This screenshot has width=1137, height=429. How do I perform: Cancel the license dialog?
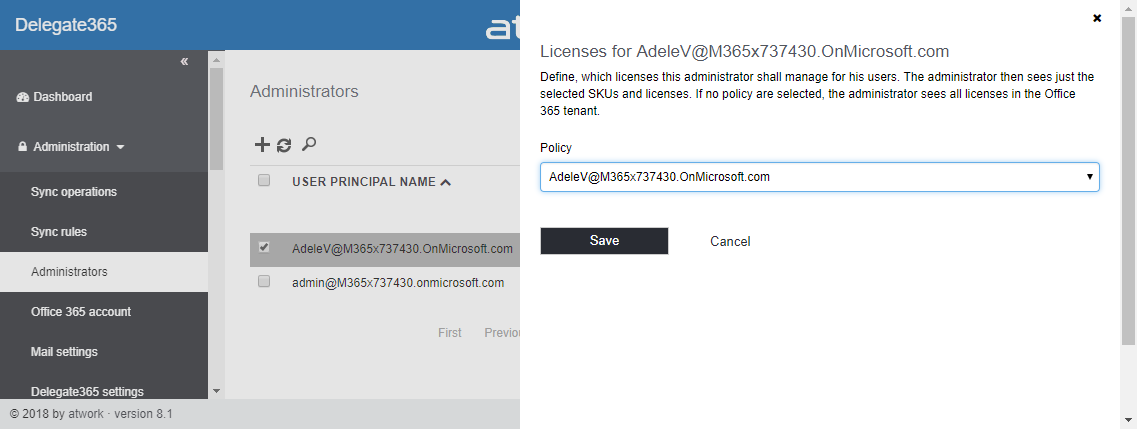pyautogui.click(x=730, y=241)
